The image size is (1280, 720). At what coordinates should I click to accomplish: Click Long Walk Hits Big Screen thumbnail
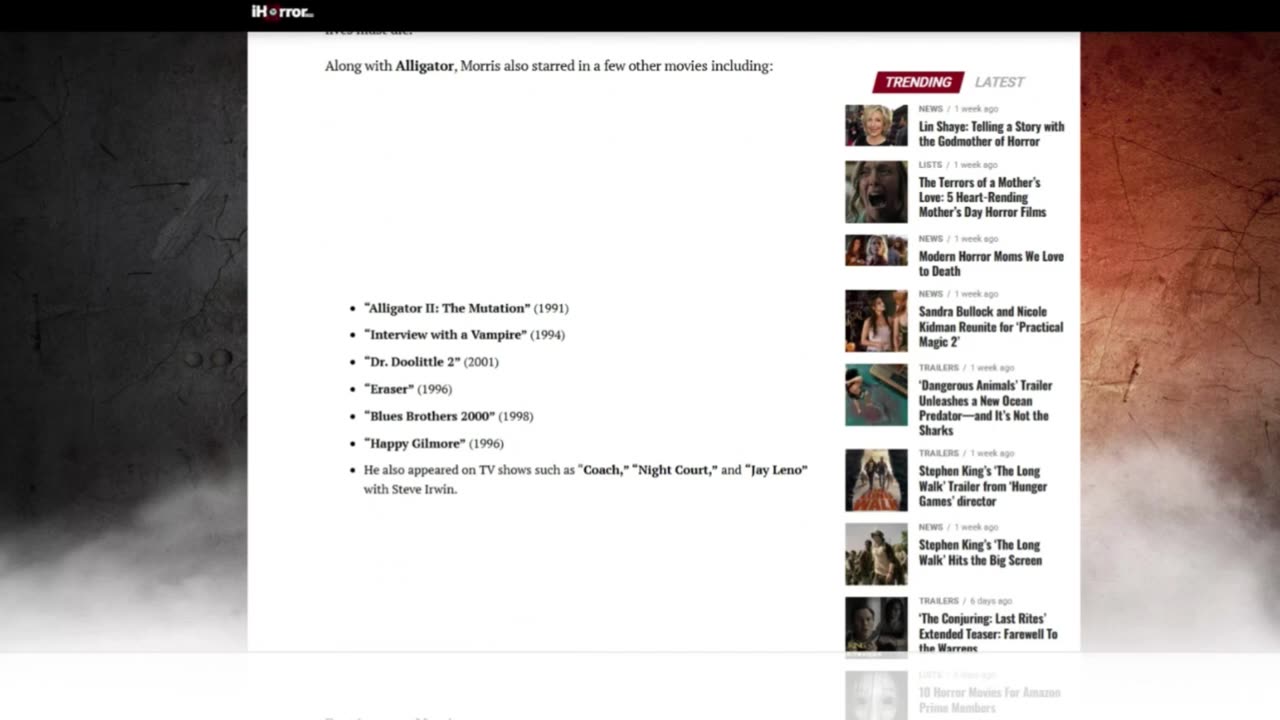click(876, 554)
